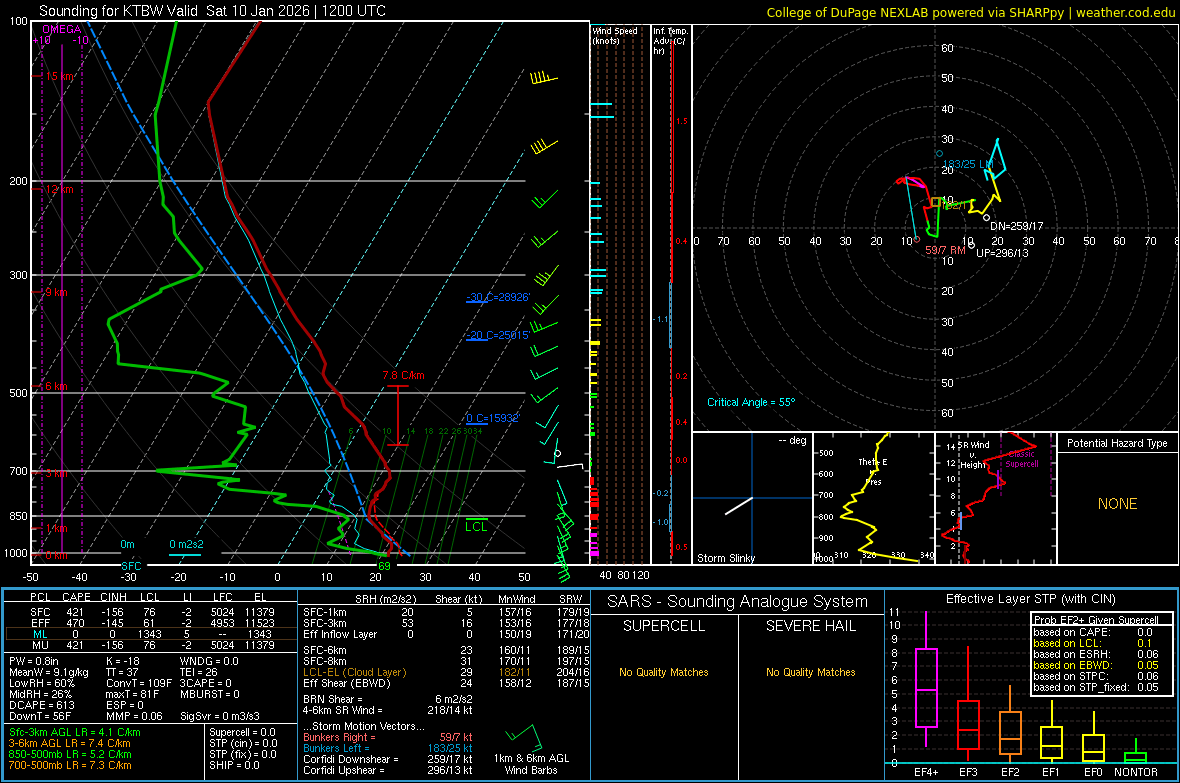Click the 6 km height marker

point(56,386)
